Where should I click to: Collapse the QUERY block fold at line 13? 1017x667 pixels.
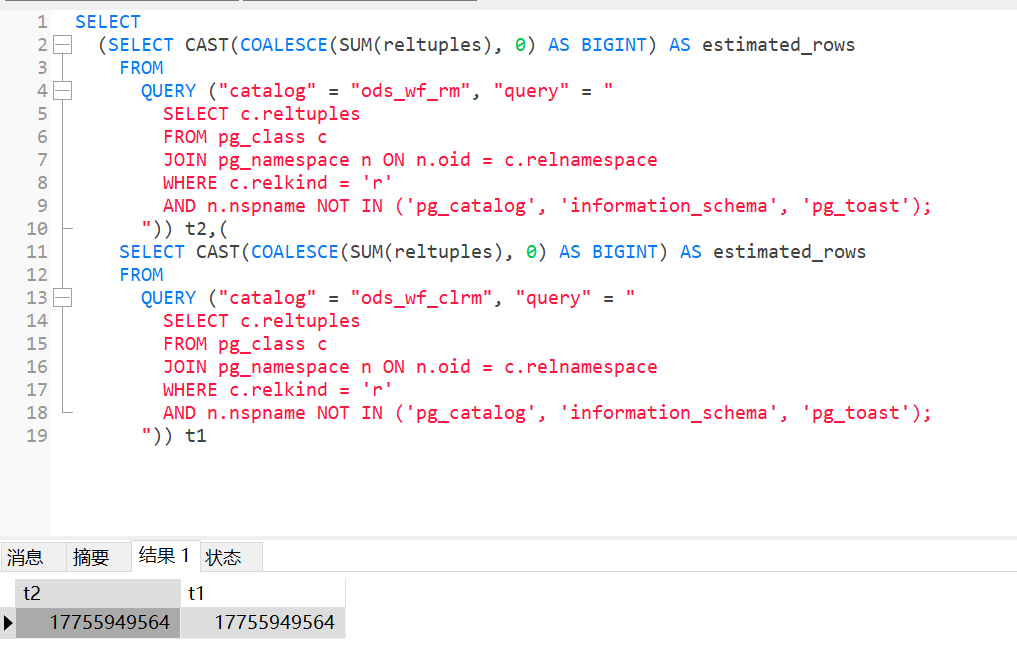tap(62, 298)
